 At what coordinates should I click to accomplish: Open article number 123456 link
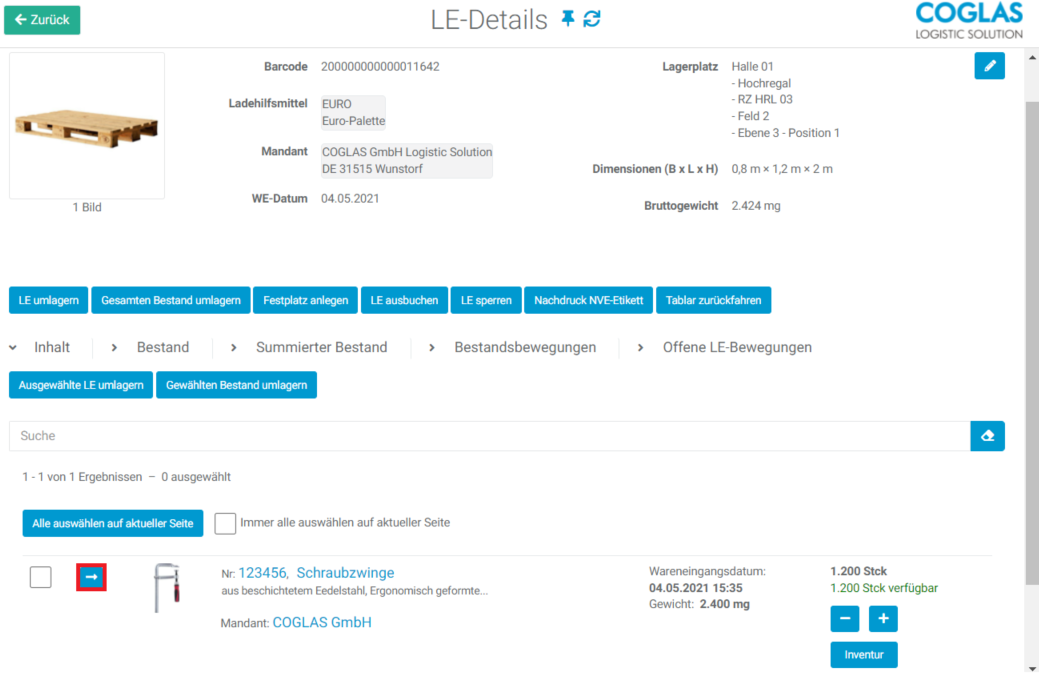(262, 573)
